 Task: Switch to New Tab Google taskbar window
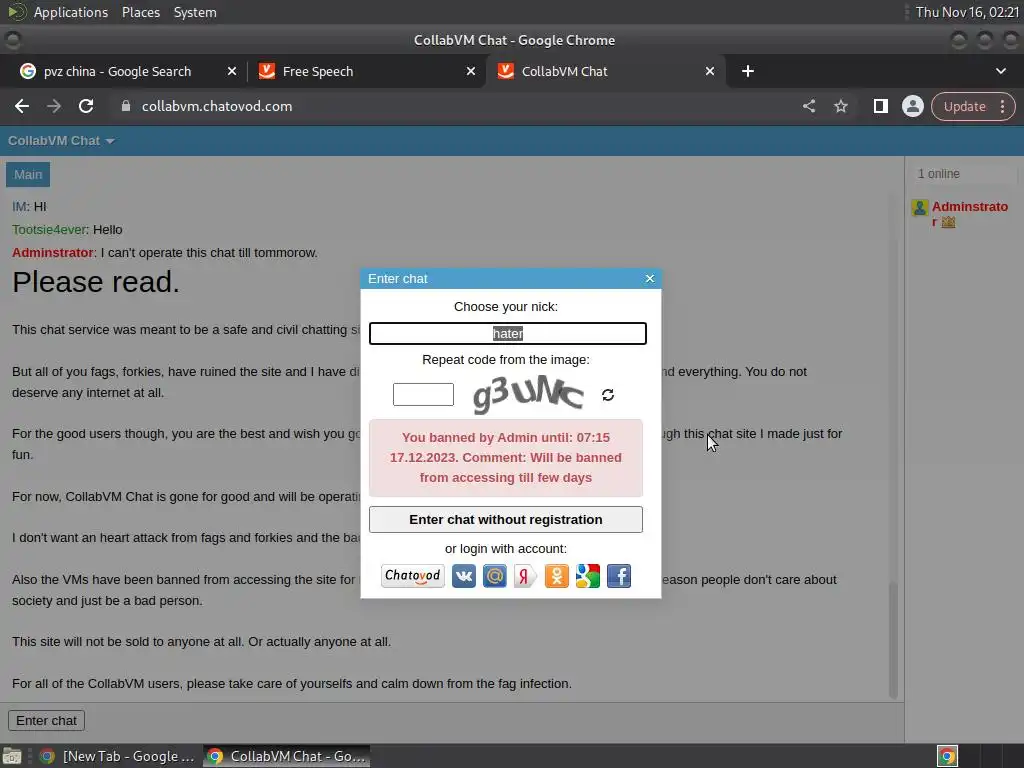click(x=119, y=756)
